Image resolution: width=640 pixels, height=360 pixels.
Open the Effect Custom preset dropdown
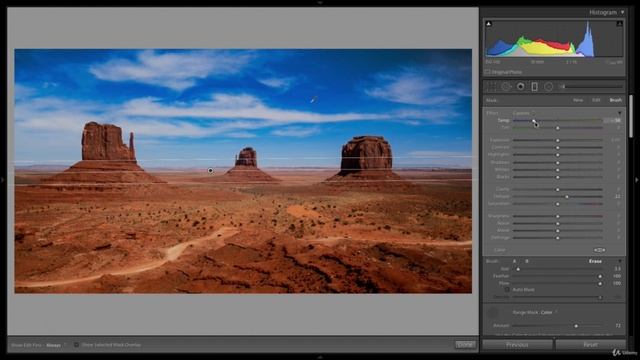coord(522,113)
